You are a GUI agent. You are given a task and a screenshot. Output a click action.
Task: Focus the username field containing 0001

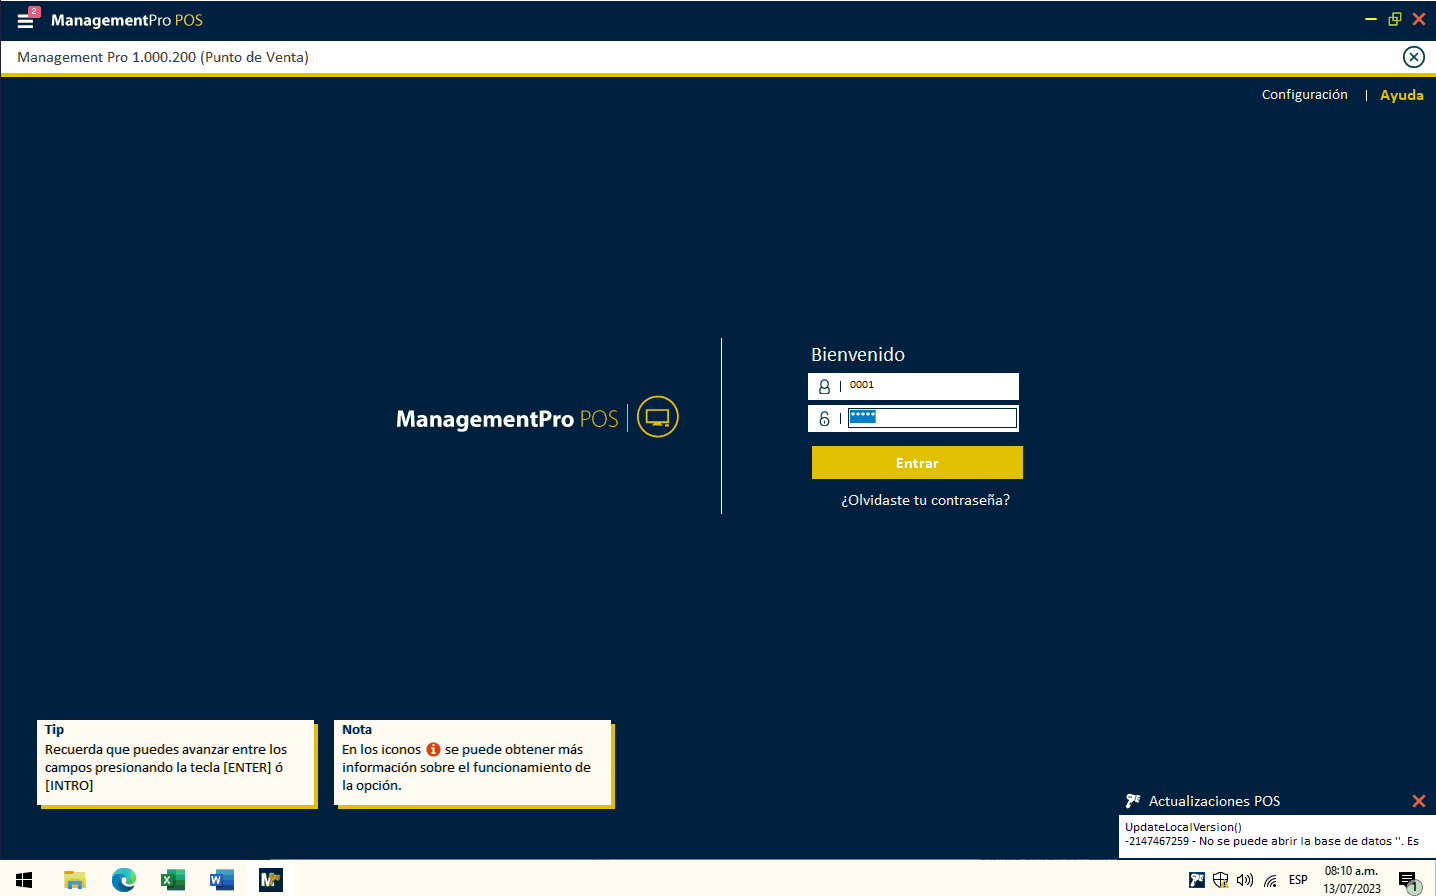(930, 386)
